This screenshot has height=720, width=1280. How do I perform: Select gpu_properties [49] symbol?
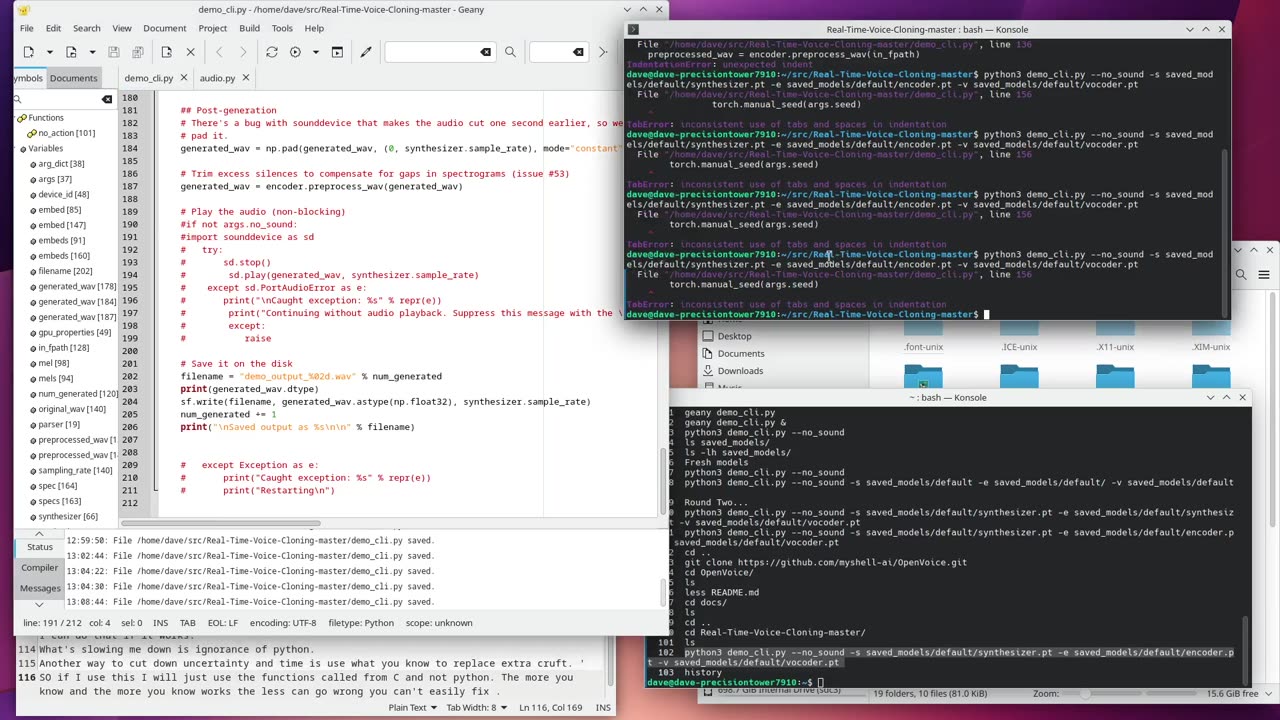(75, 333)
